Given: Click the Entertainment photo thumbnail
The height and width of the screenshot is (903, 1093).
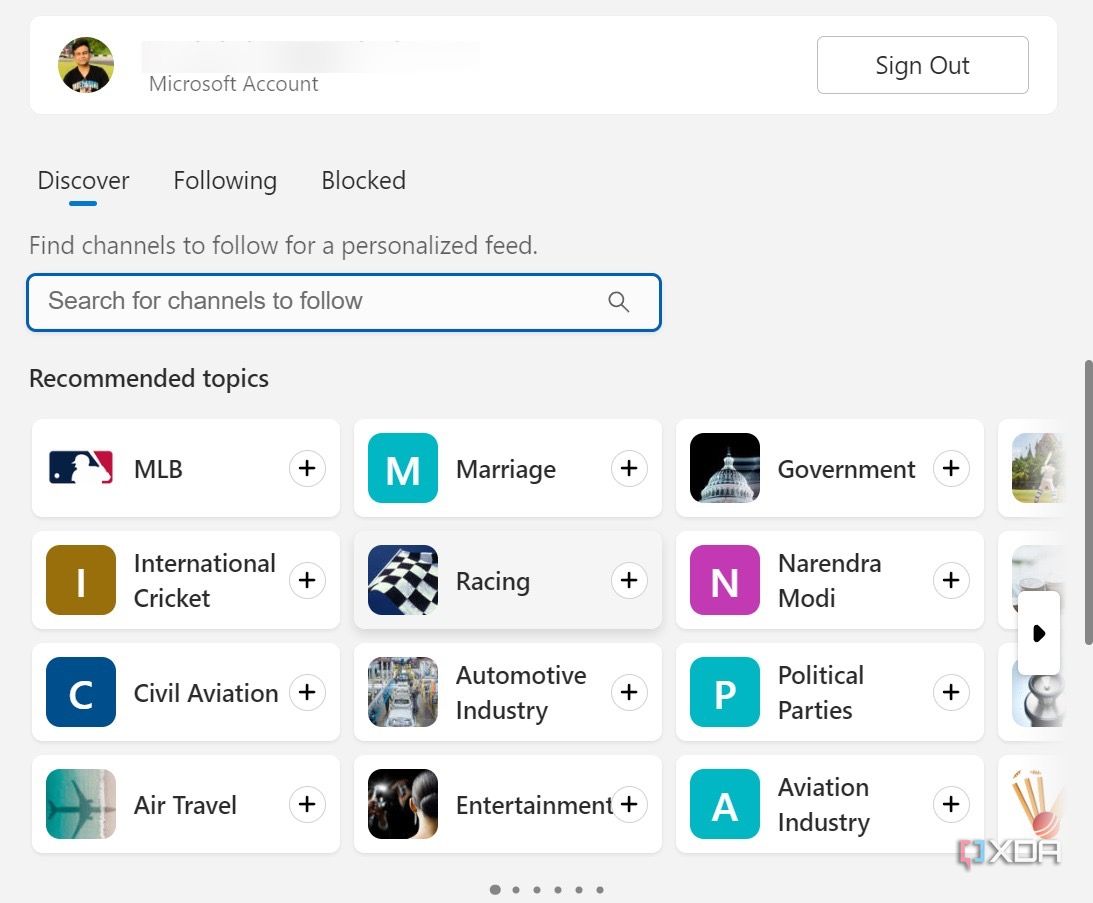Looking at the screenshot, I should tap(403, 804).
